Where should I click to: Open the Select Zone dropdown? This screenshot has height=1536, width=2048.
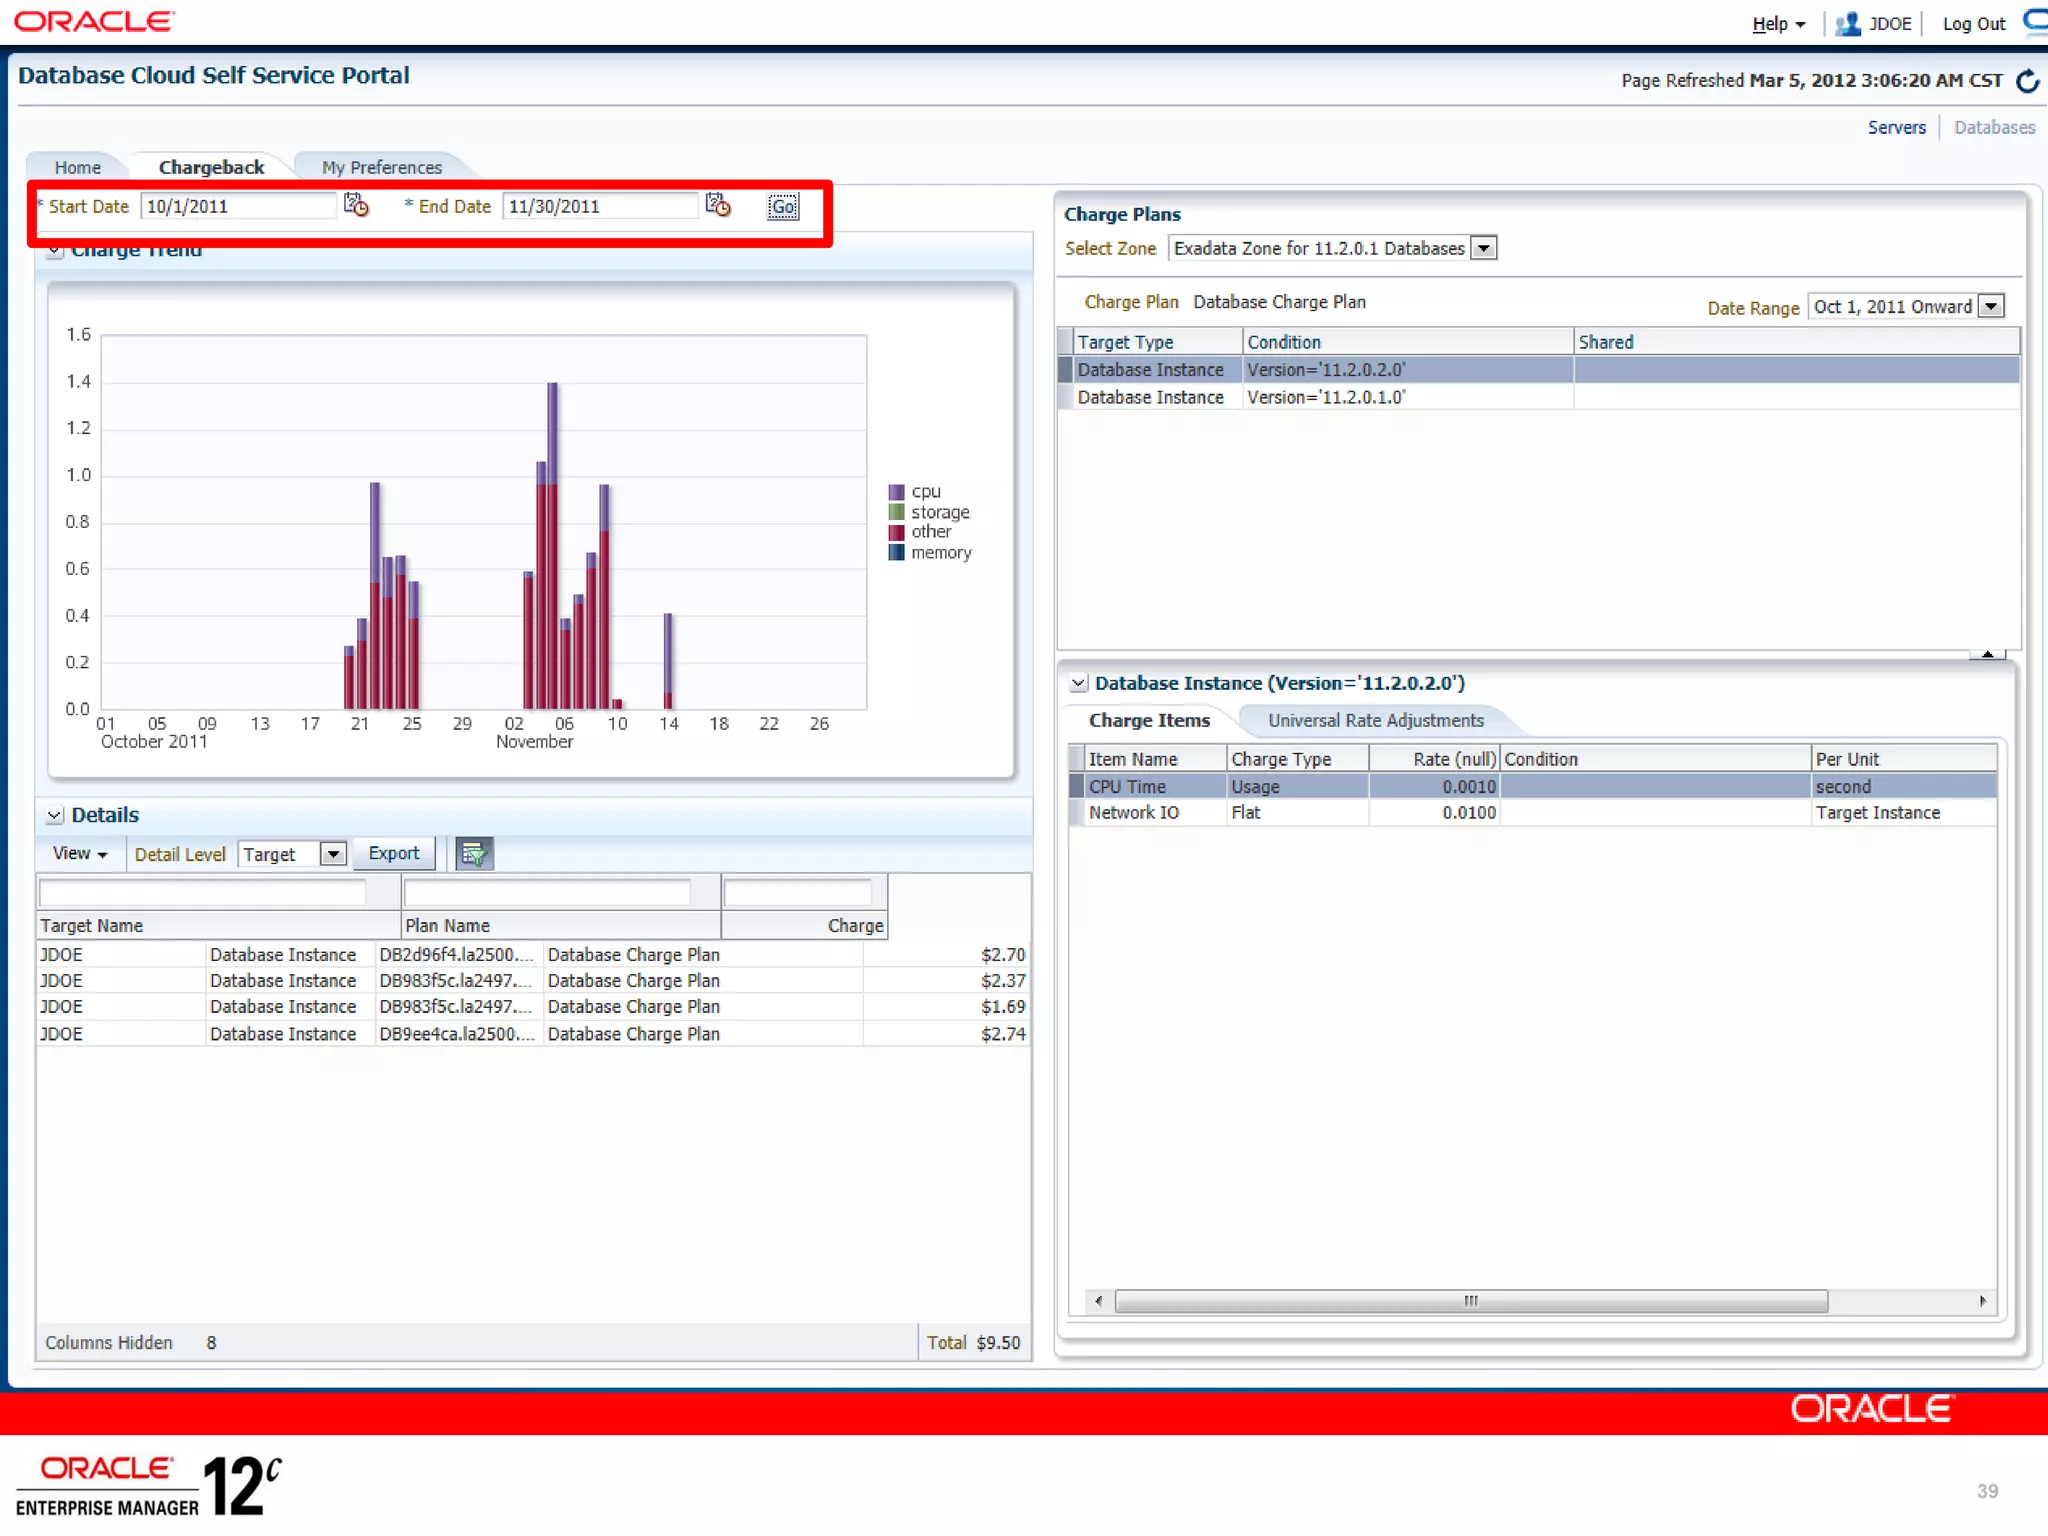click(x=1484, y=249)
